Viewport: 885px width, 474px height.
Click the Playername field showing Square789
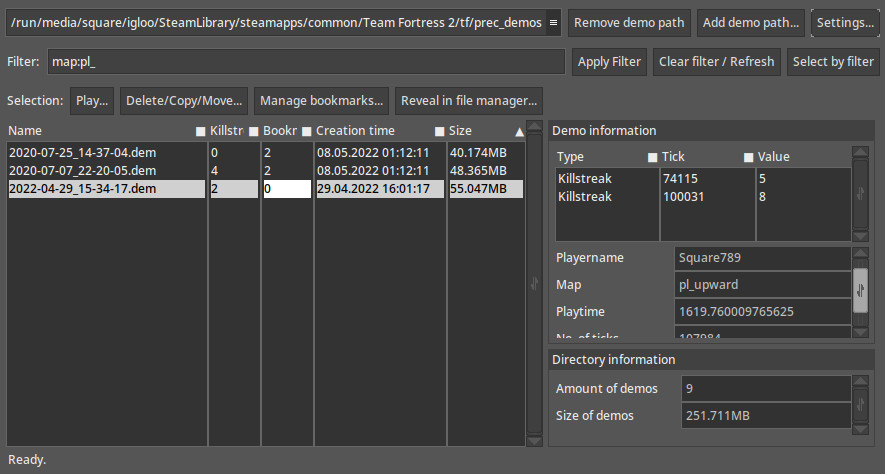click(763, 257)
